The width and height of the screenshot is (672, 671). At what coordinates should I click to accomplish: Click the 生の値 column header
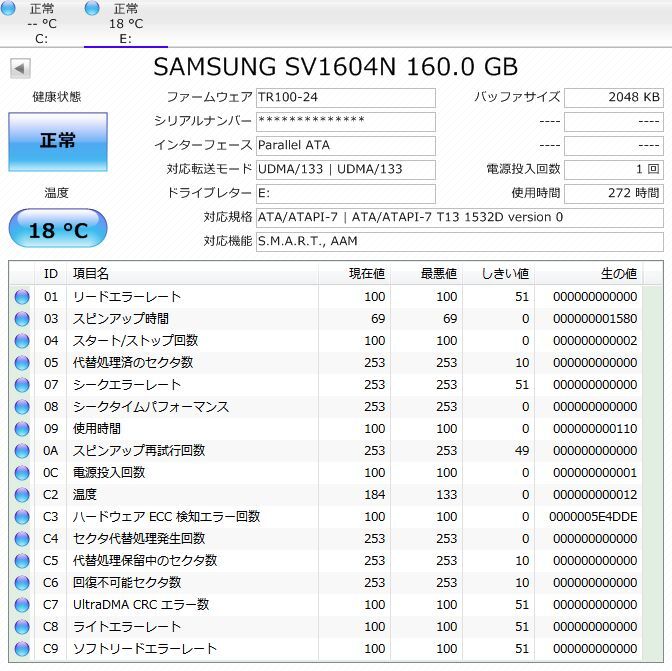[x=588, y=273]
